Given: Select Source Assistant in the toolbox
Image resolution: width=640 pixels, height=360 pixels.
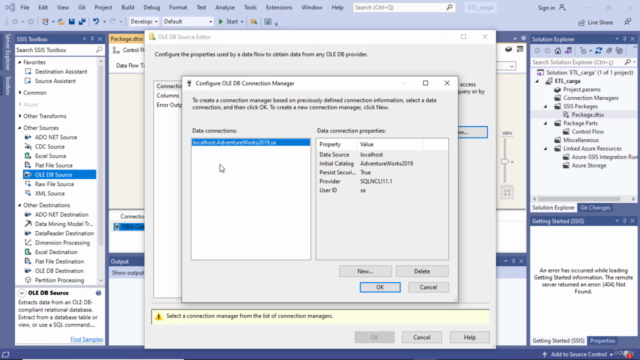Looking at the screenshot, I should [55, 81].
